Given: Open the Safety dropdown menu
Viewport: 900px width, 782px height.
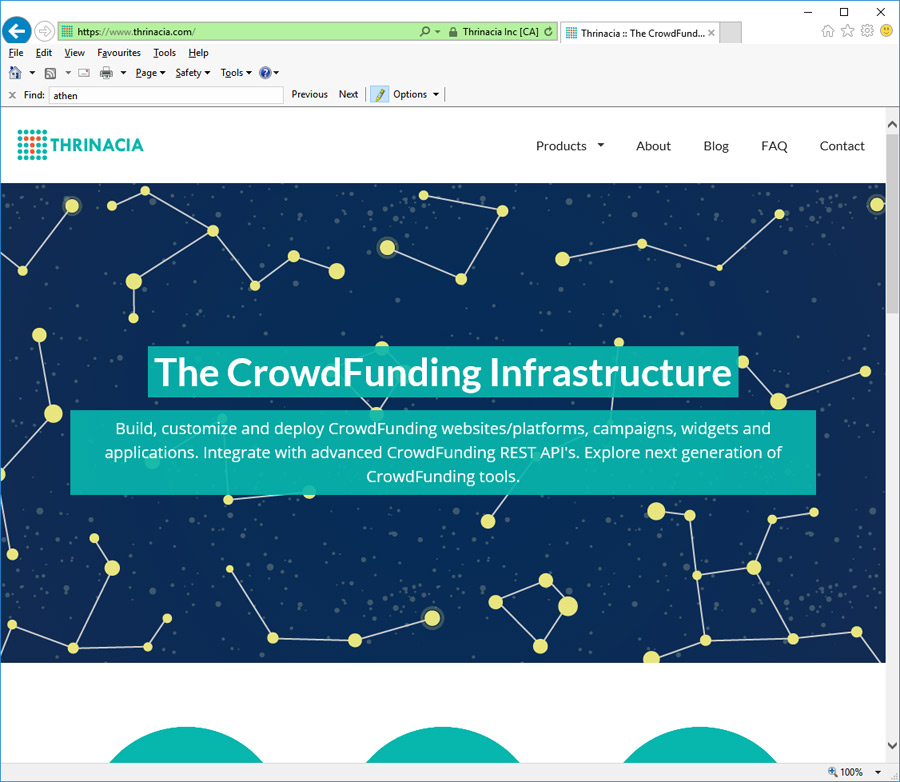Looking at the screenshot, I should [193, 73].
